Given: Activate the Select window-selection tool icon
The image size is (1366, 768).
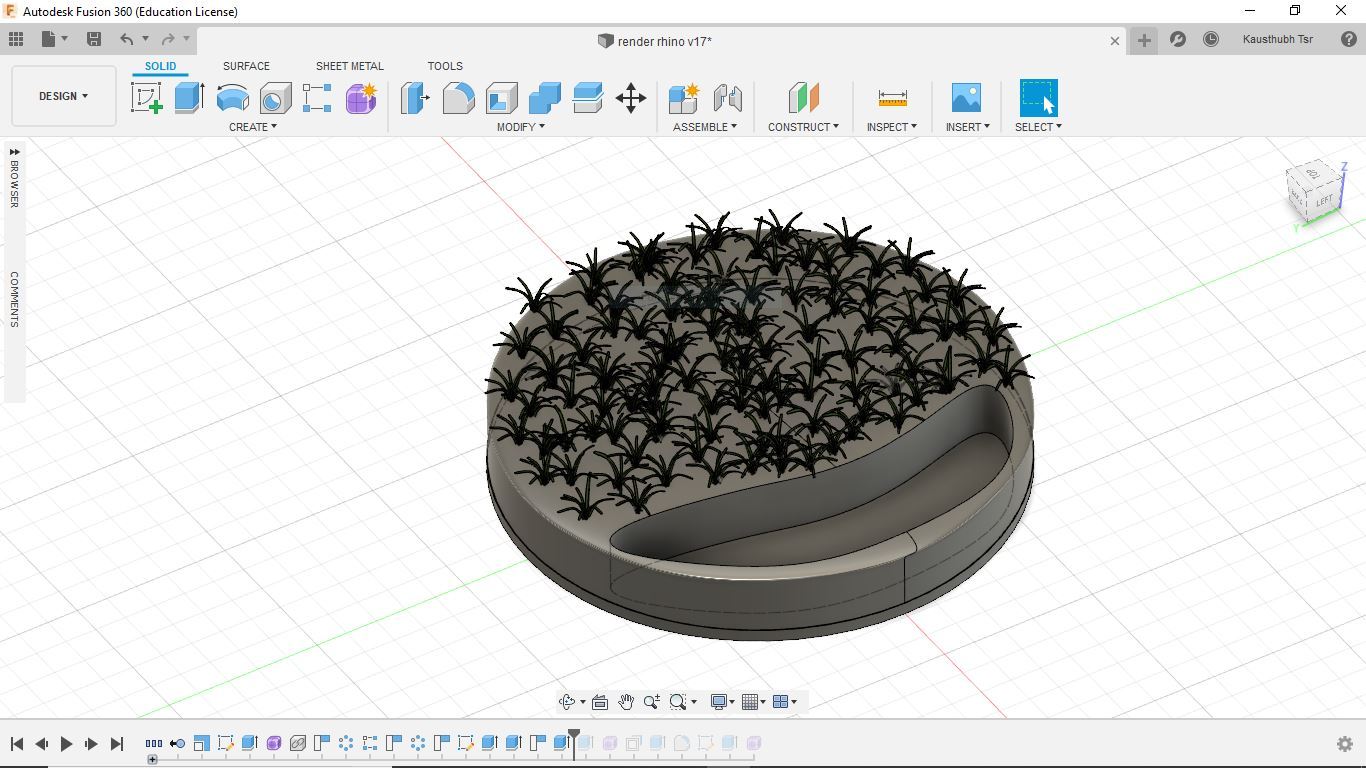Looking at the screenshot, I should [1038, 98].
